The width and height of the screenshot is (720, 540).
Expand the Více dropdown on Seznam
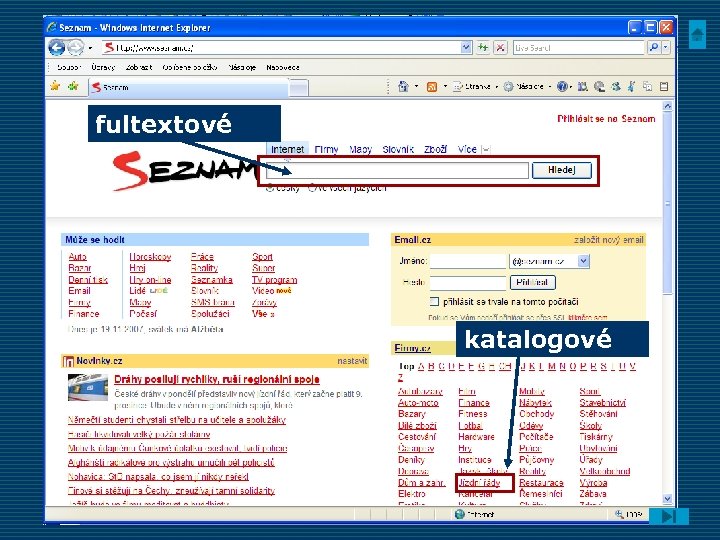point(486,149)
